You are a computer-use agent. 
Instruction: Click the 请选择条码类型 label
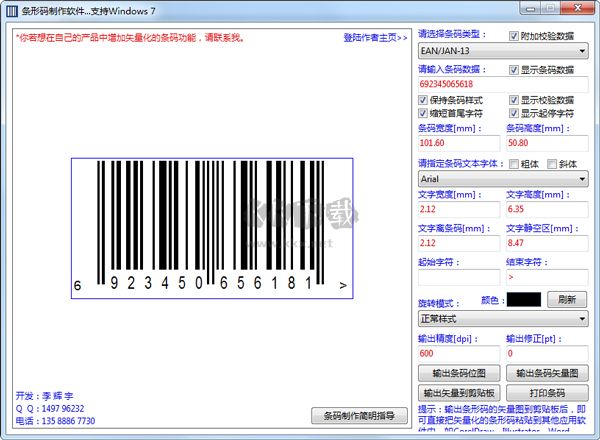pos(452,34)
